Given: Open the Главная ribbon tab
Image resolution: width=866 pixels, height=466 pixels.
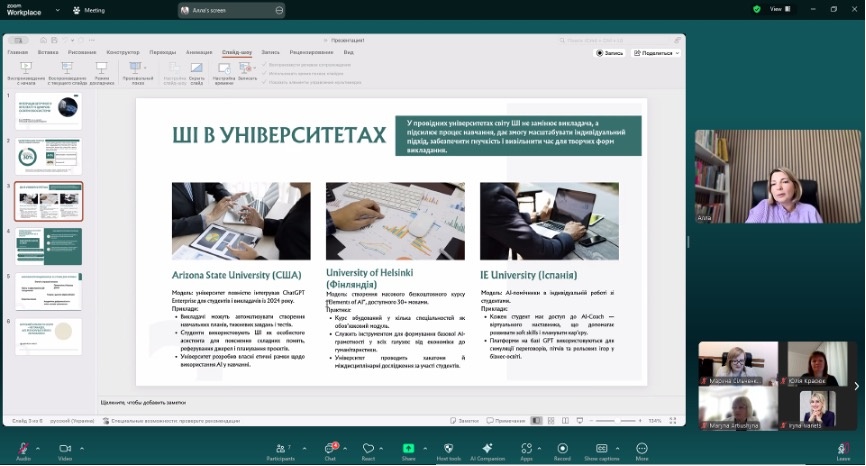Looking at the screenshot, I should (x=18, y=52).
